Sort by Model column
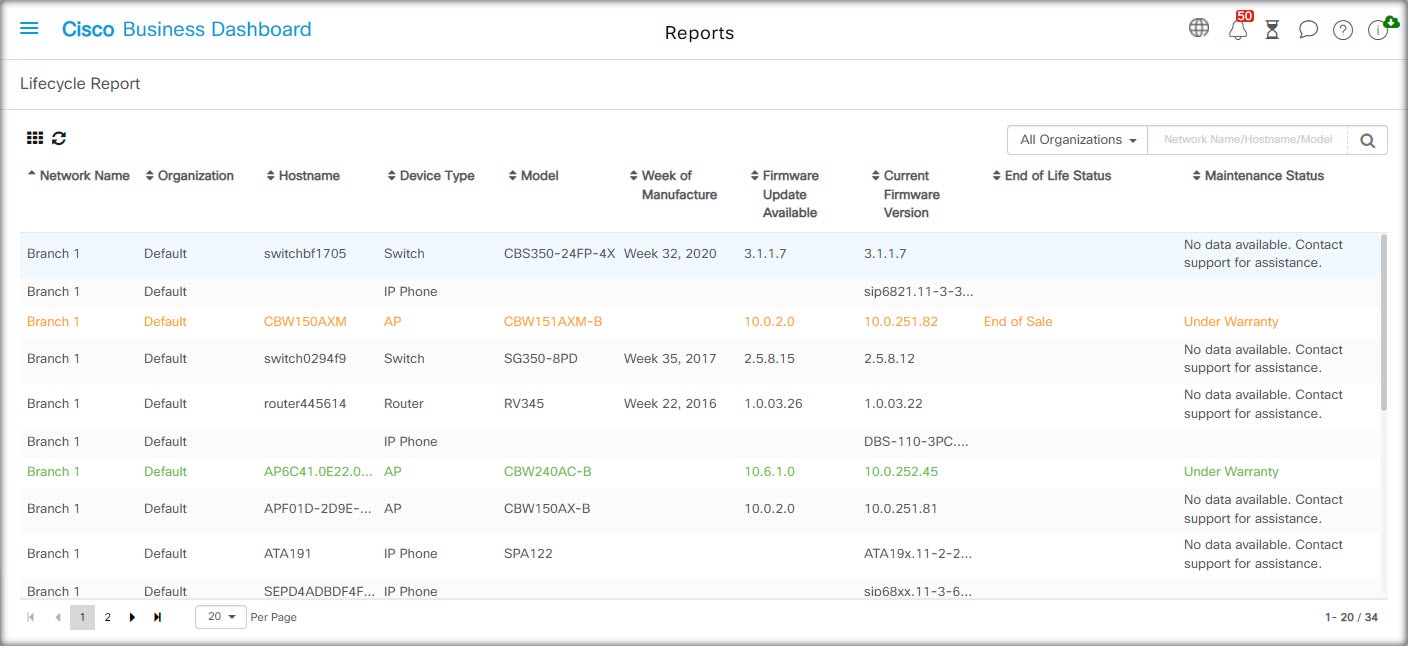This screenshot has width=1408, height=646. point(533,176)
